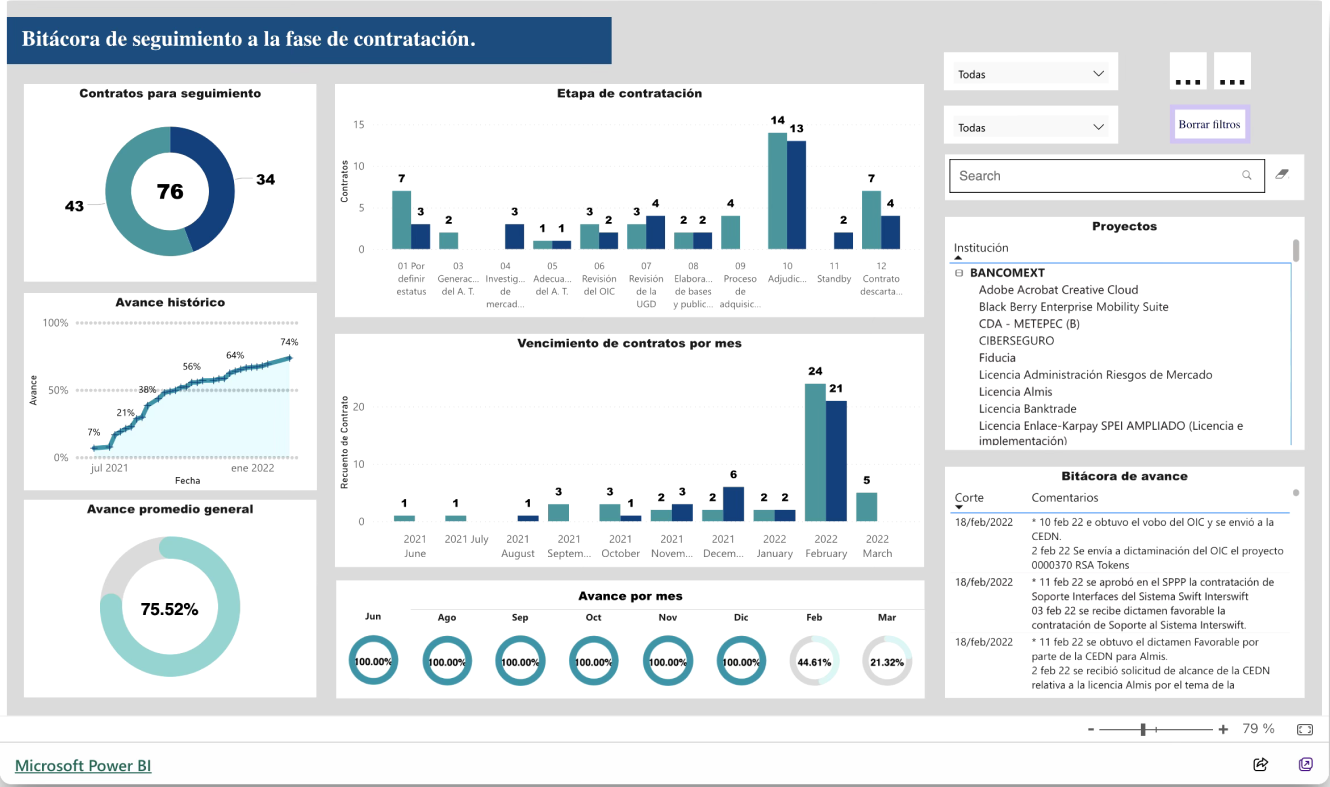Click the zoom slider handle
This screenshot has width=1330, height=787.
pos(1143,730)
